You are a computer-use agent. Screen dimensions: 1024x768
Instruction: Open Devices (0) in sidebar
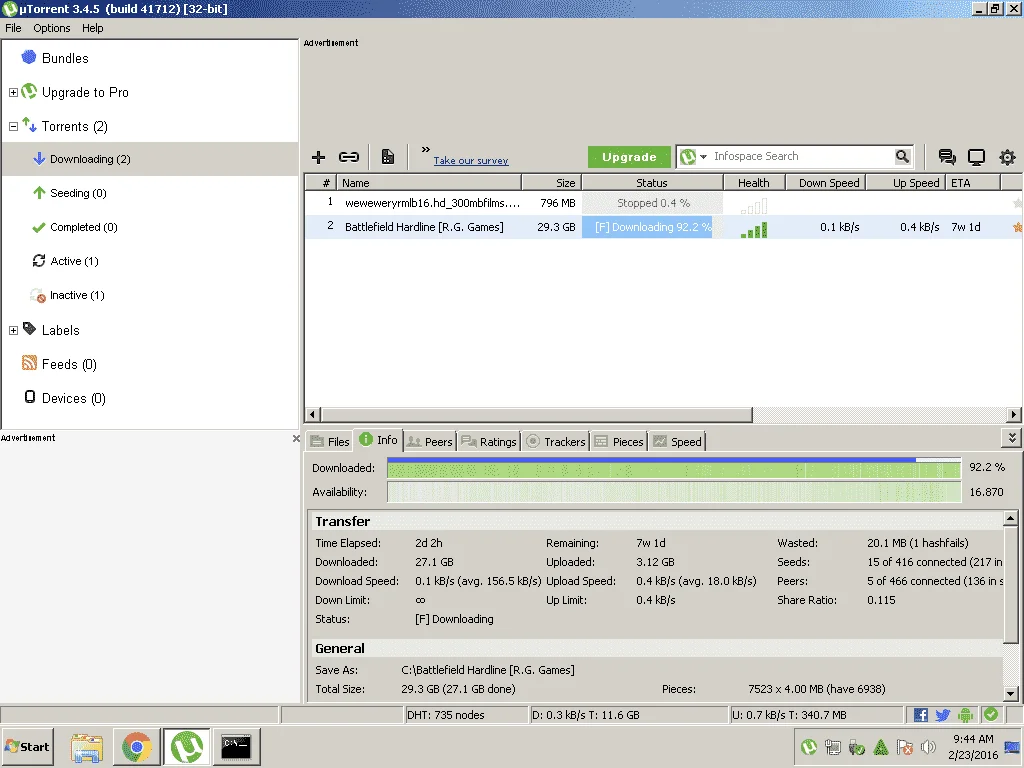pyautogui.click(x=73, y=398)
